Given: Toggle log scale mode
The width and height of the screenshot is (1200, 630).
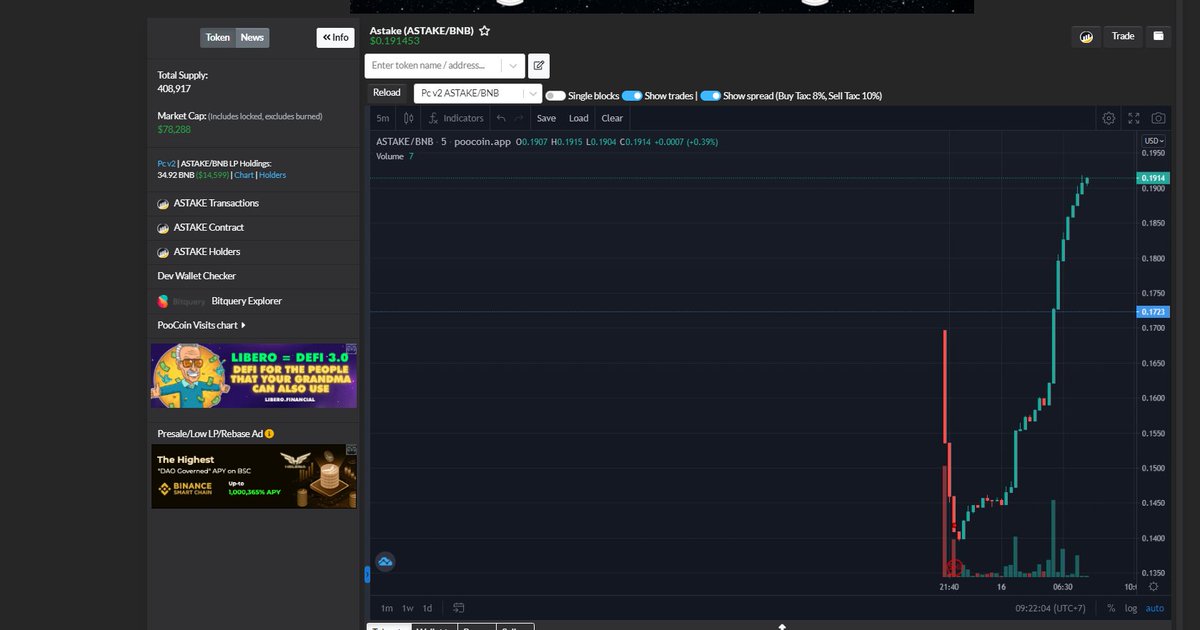Looking at the screenshot, I should 1131,608.
